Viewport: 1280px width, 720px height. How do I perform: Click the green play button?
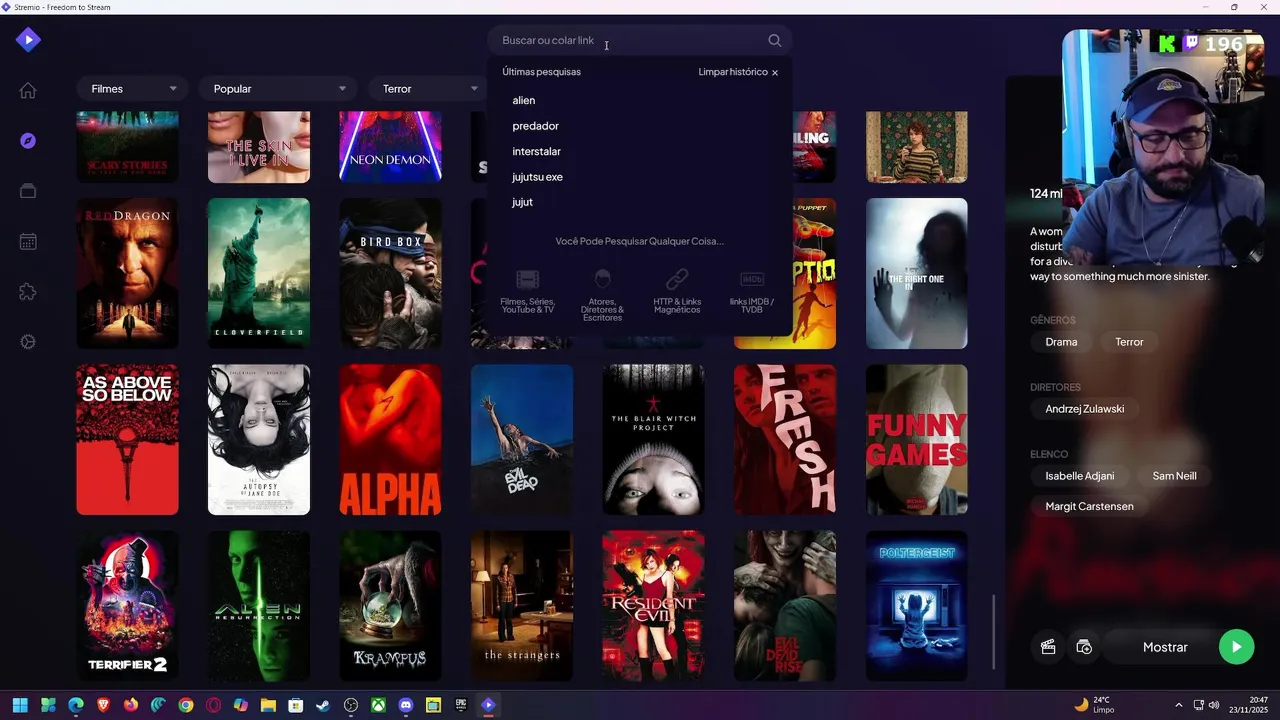click(x=1236, y=647)
